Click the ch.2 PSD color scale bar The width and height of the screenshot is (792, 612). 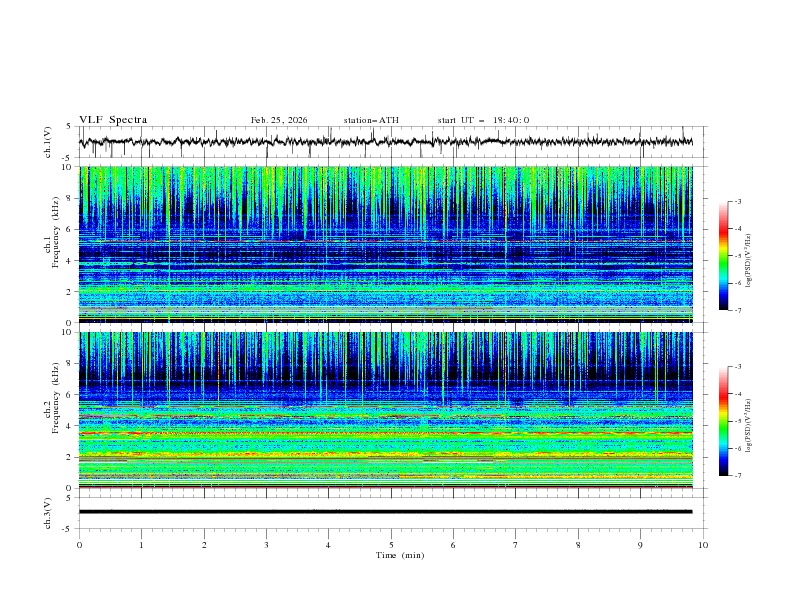point(724,421)
